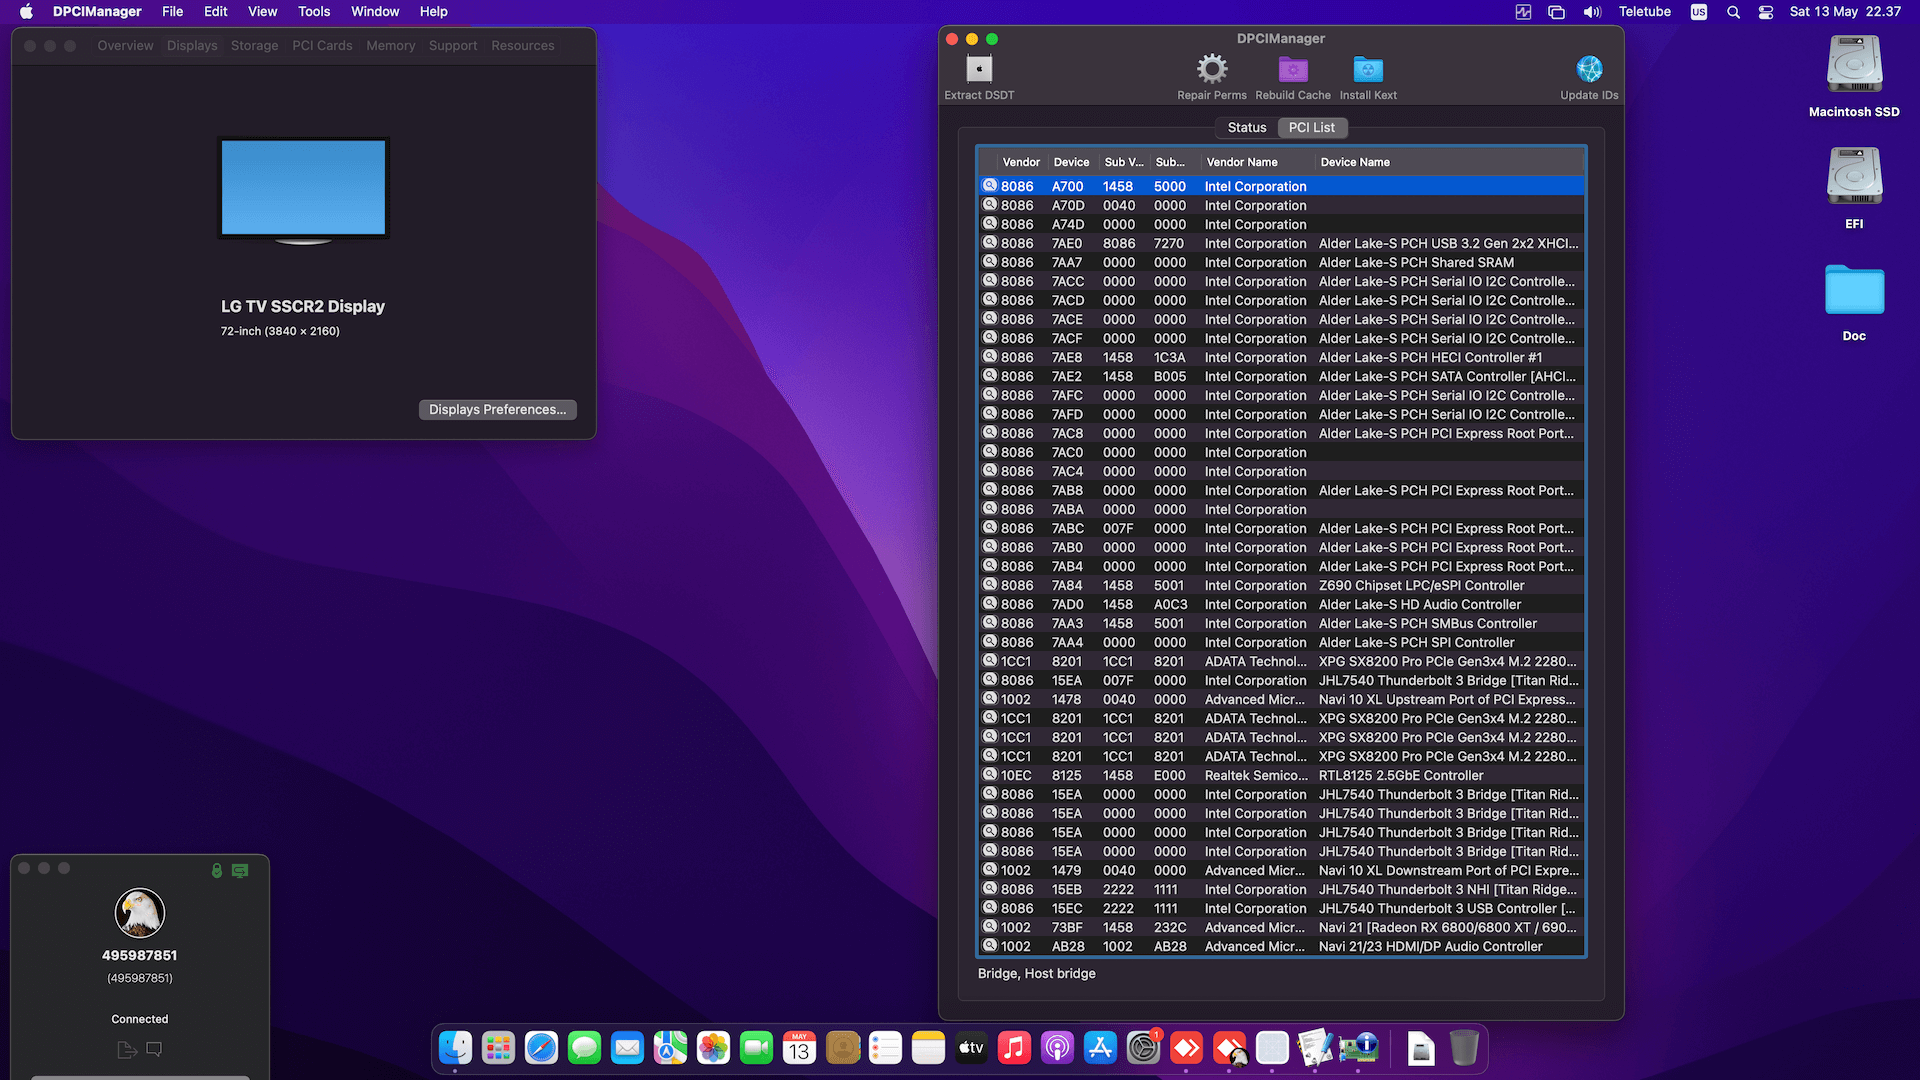Switch to the Status tab
The image size is (1920, 1080).
tap(1247, 127)
